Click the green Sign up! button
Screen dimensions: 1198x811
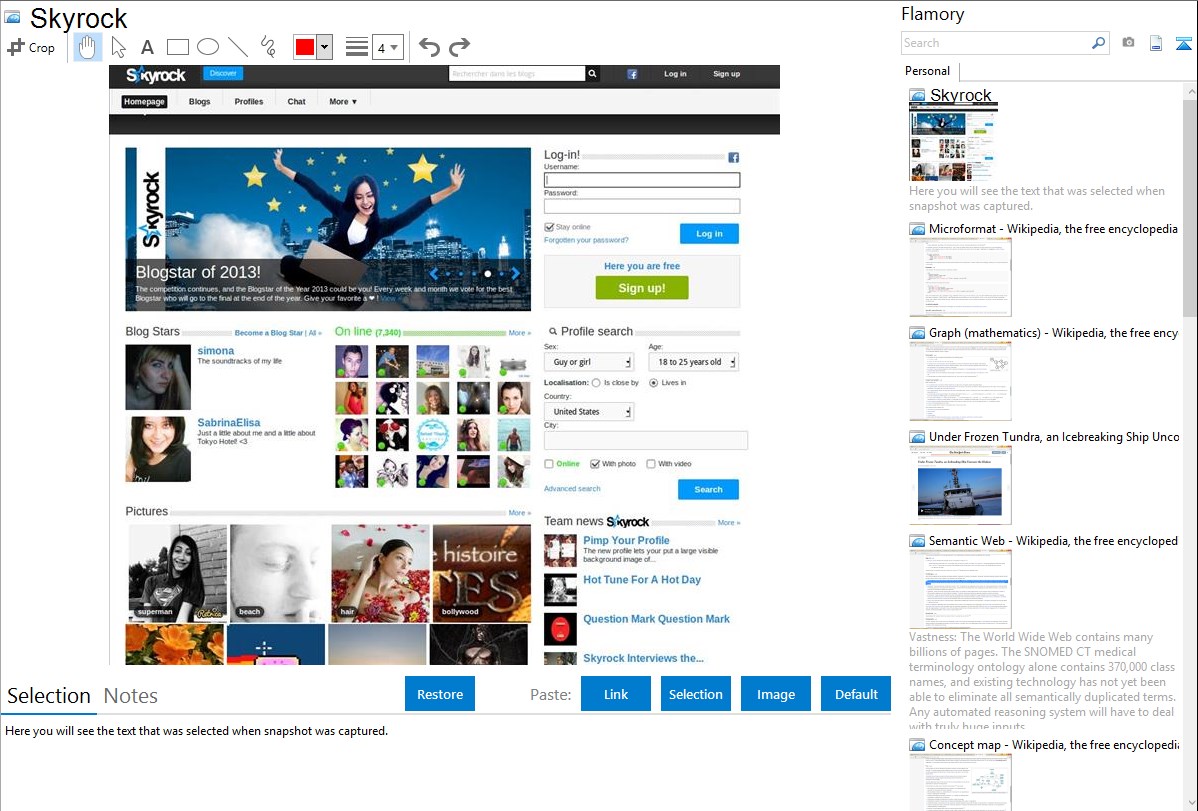tap(642, 288)
